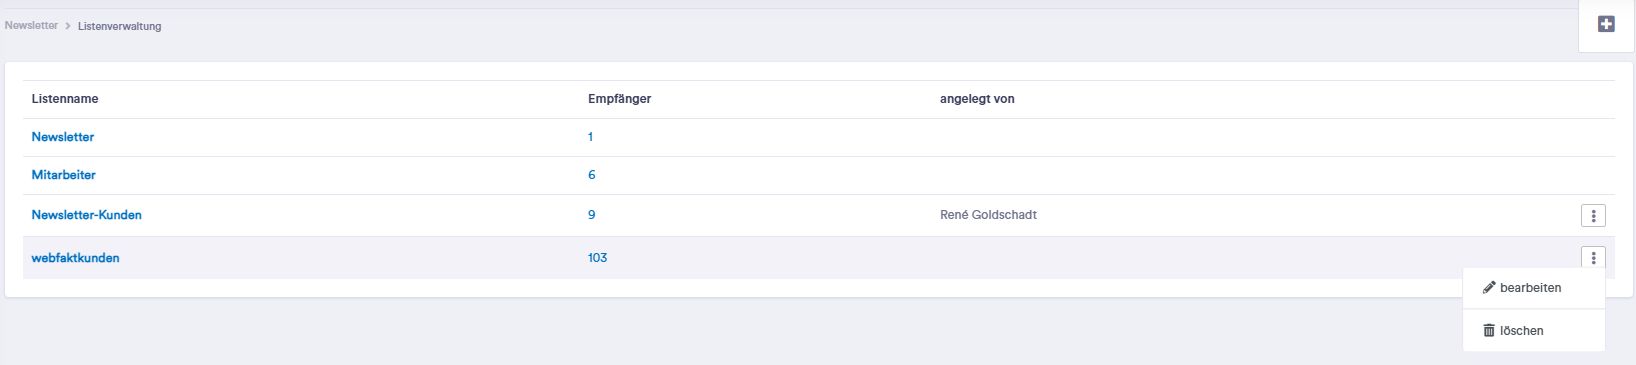Open three-dot menu for Newsletter-Kunden row
The width and height of the screenshot is (1636, 365).
(1593, 215)
